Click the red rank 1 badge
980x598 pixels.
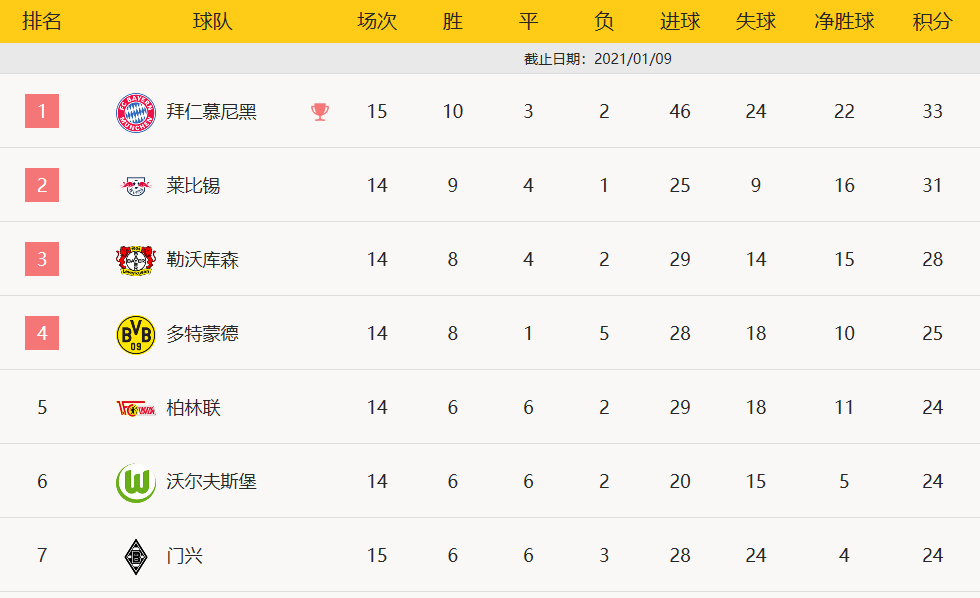pos(42,111)
